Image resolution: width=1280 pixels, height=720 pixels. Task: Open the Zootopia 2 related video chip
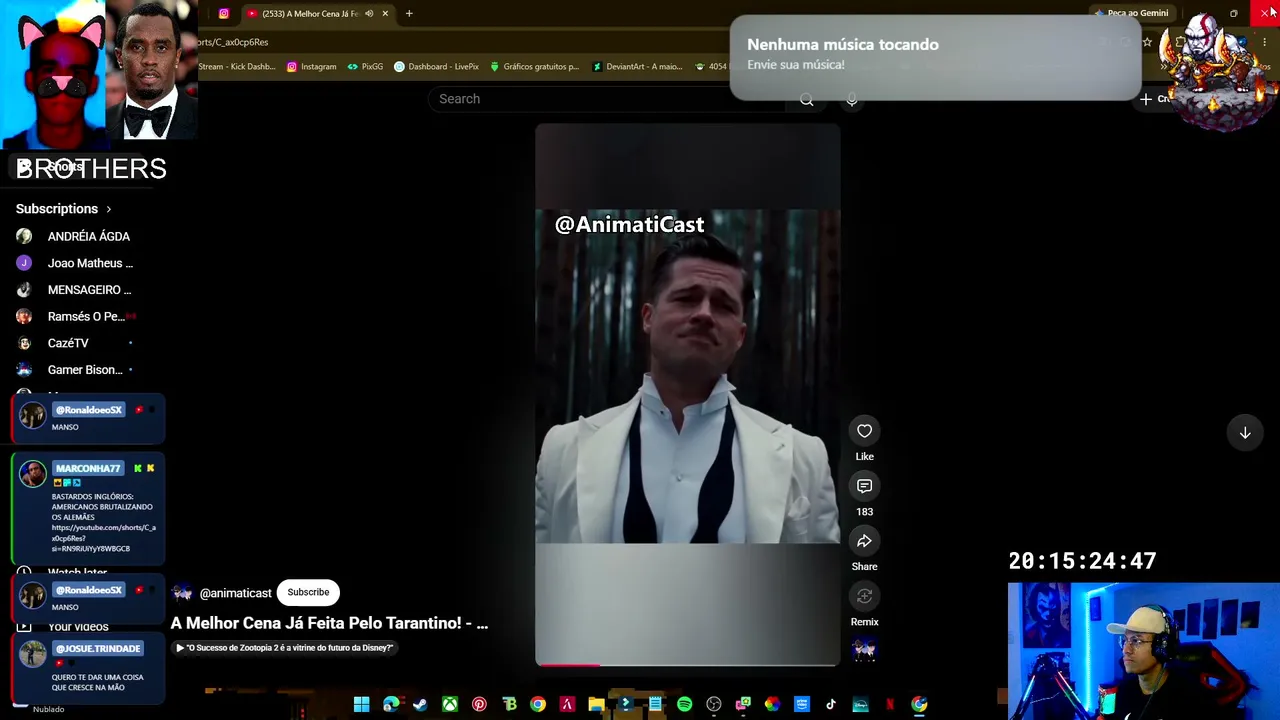click(x=285, y=648)
